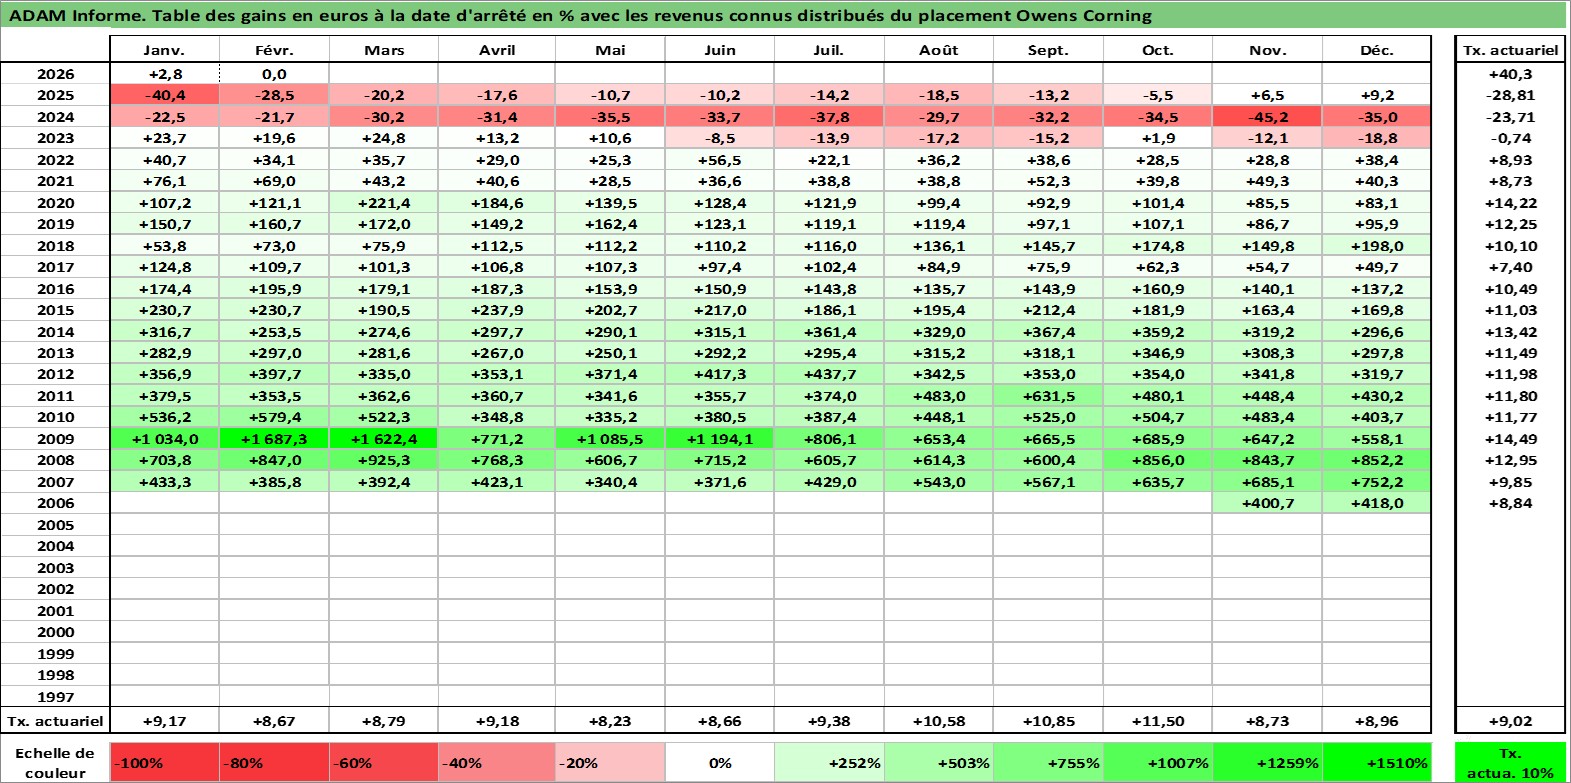The width and height of the screenshot is (1571, 783).
Task: Click the '+1 622,4' cell in March 2009
Action: click(384, 439)
